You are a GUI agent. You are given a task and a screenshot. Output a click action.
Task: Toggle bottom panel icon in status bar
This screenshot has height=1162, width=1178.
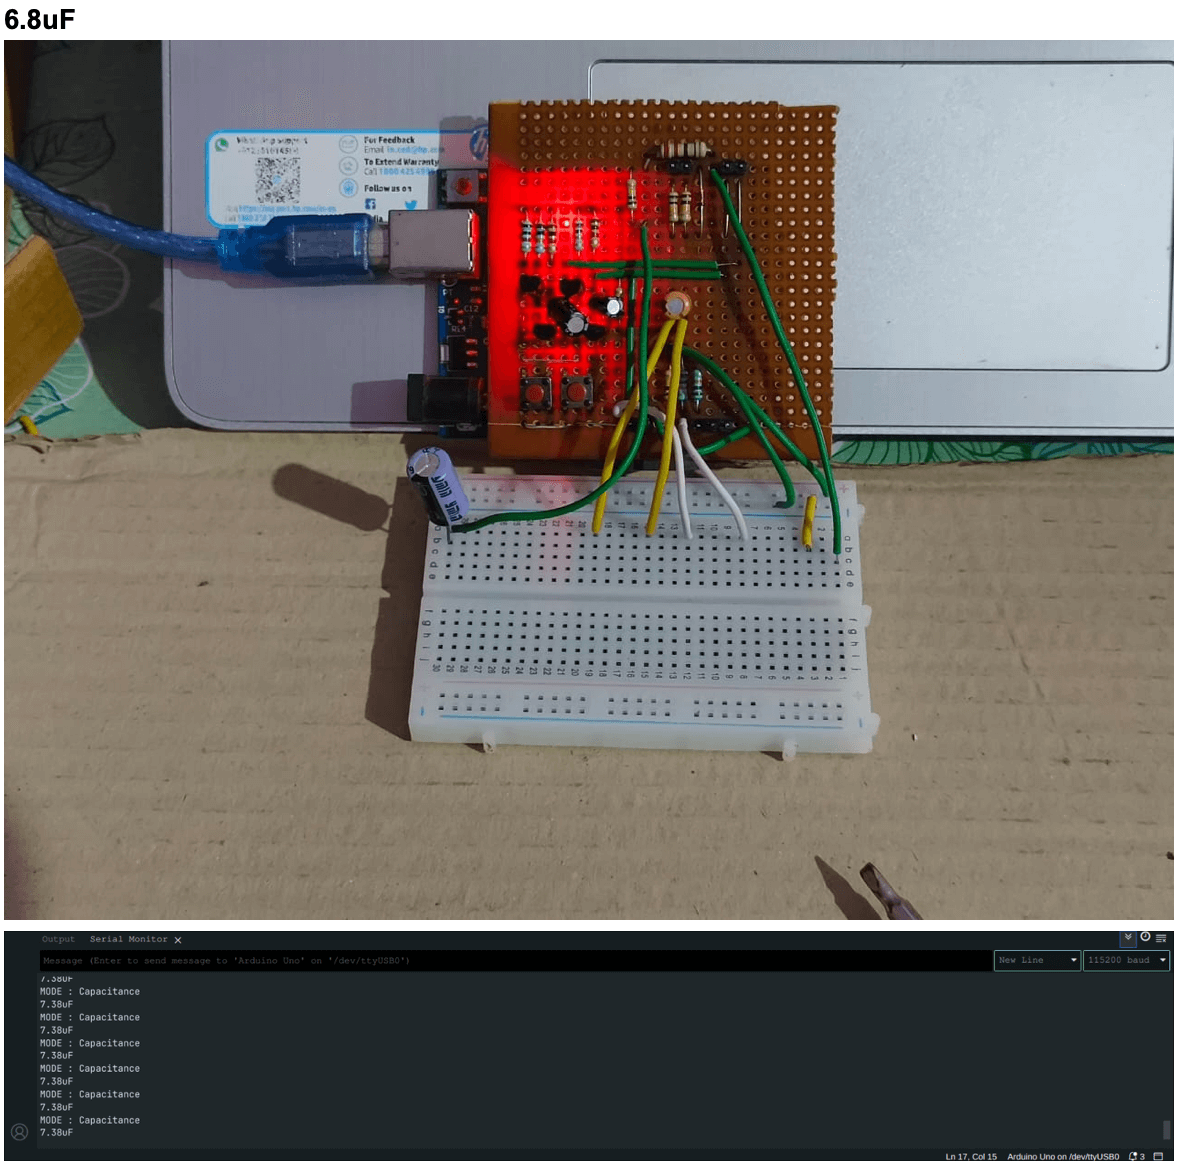(1159, 1156)
